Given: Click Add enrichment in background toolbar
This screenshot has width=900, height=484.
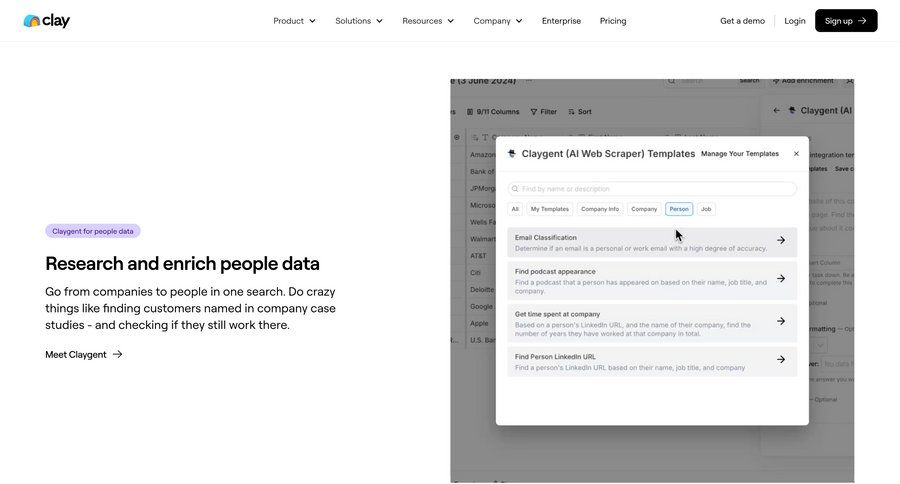Looking at the screenshot, I should (803, 81).
